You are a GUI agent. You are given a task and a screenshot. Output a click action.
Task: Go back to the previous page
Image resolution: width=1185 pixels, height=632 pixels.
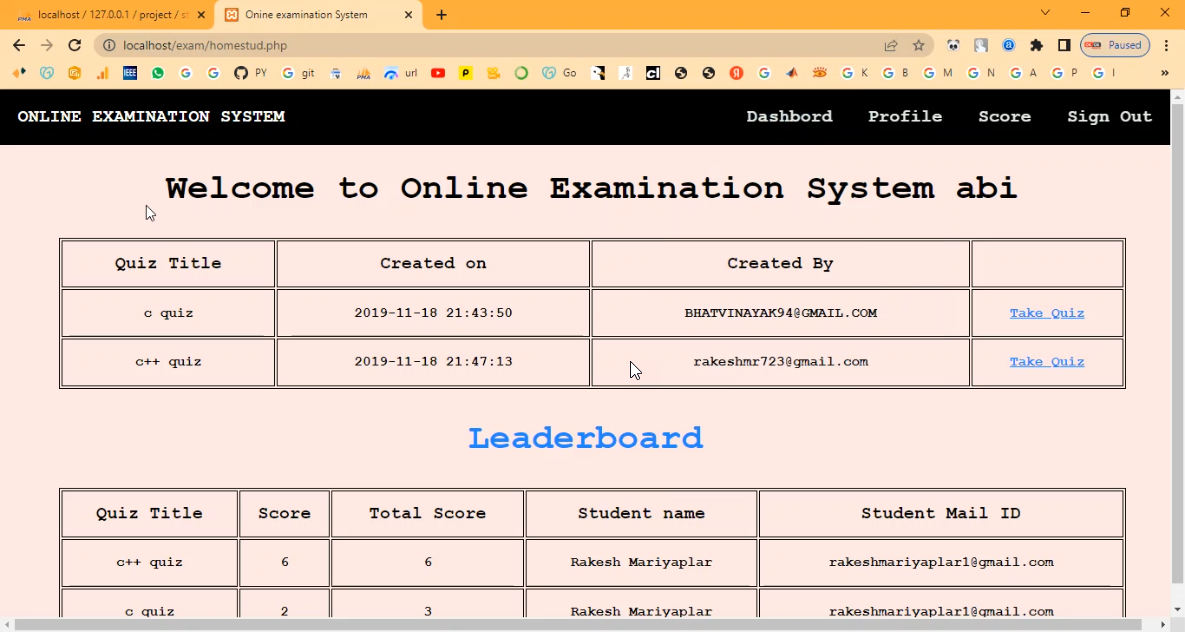19,45
